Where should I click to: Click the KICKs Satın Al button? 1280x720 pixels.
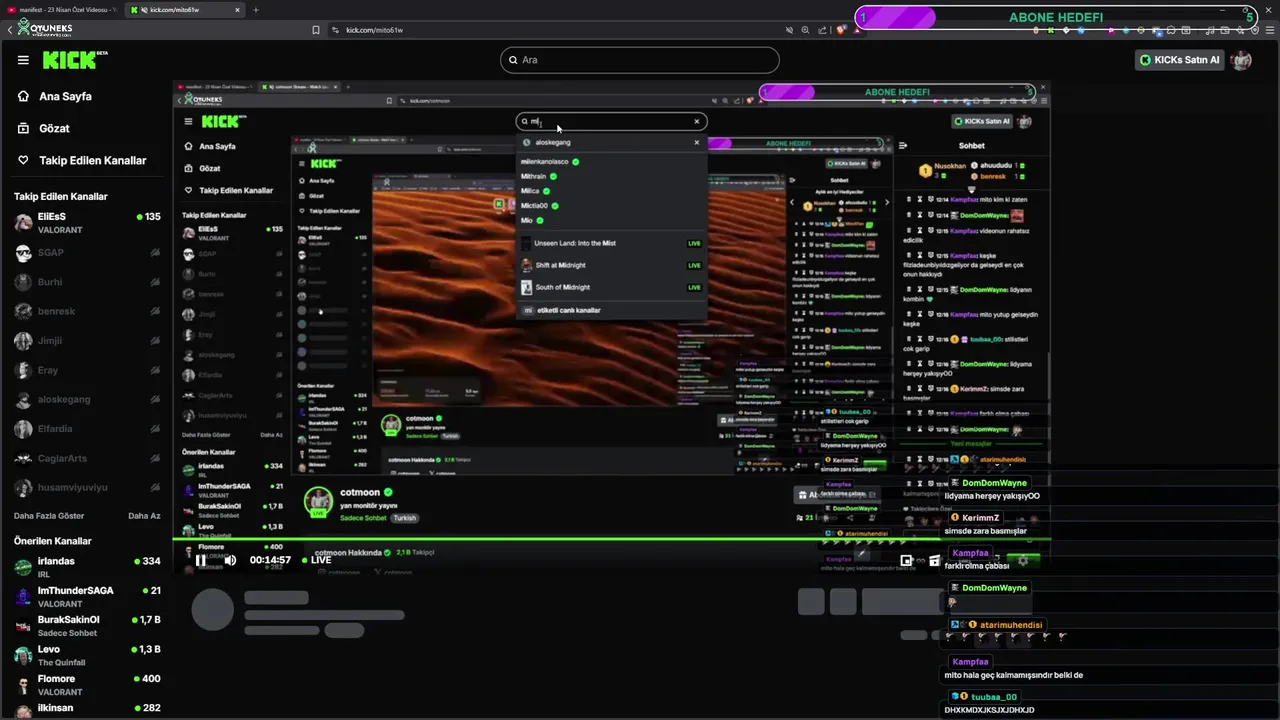point(1180,60)
